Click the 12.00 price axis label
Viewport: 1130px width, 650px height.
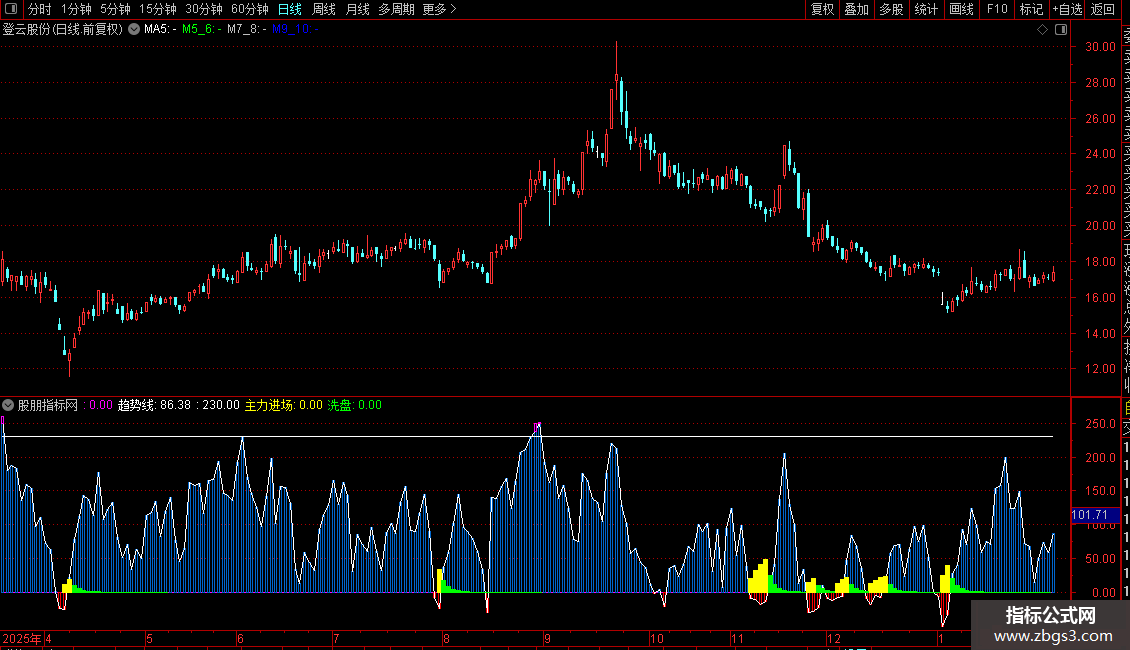tap(1100, 368)
